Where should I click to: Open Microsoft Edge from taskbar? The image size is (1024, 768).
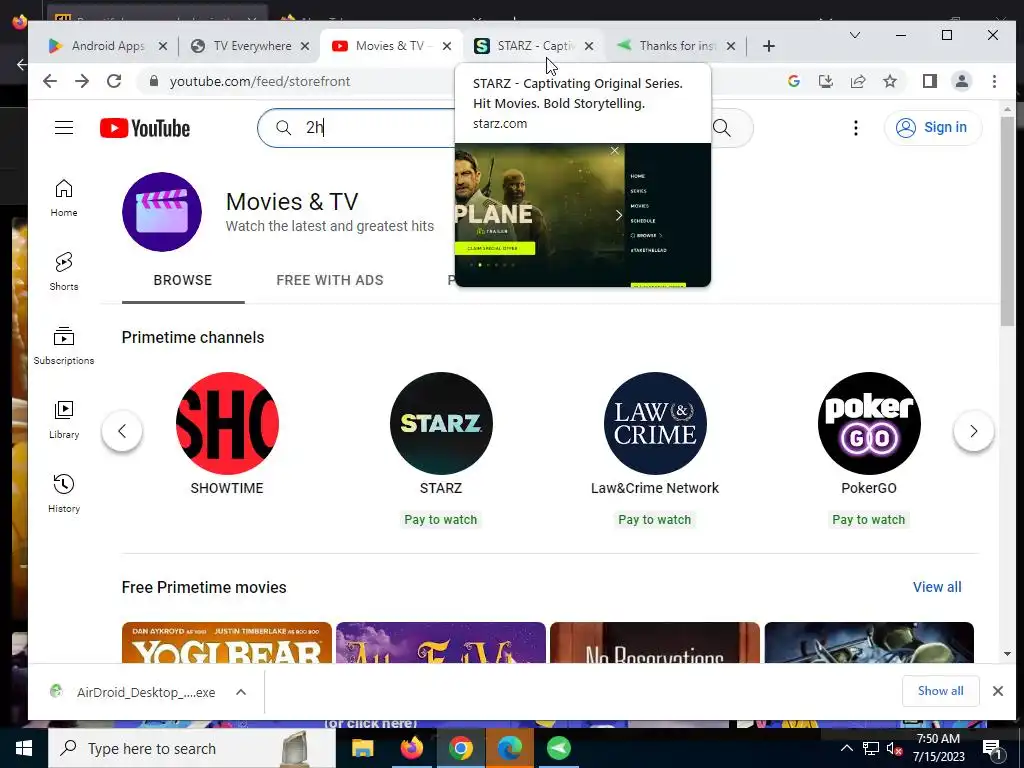click(x=509, y=748)
